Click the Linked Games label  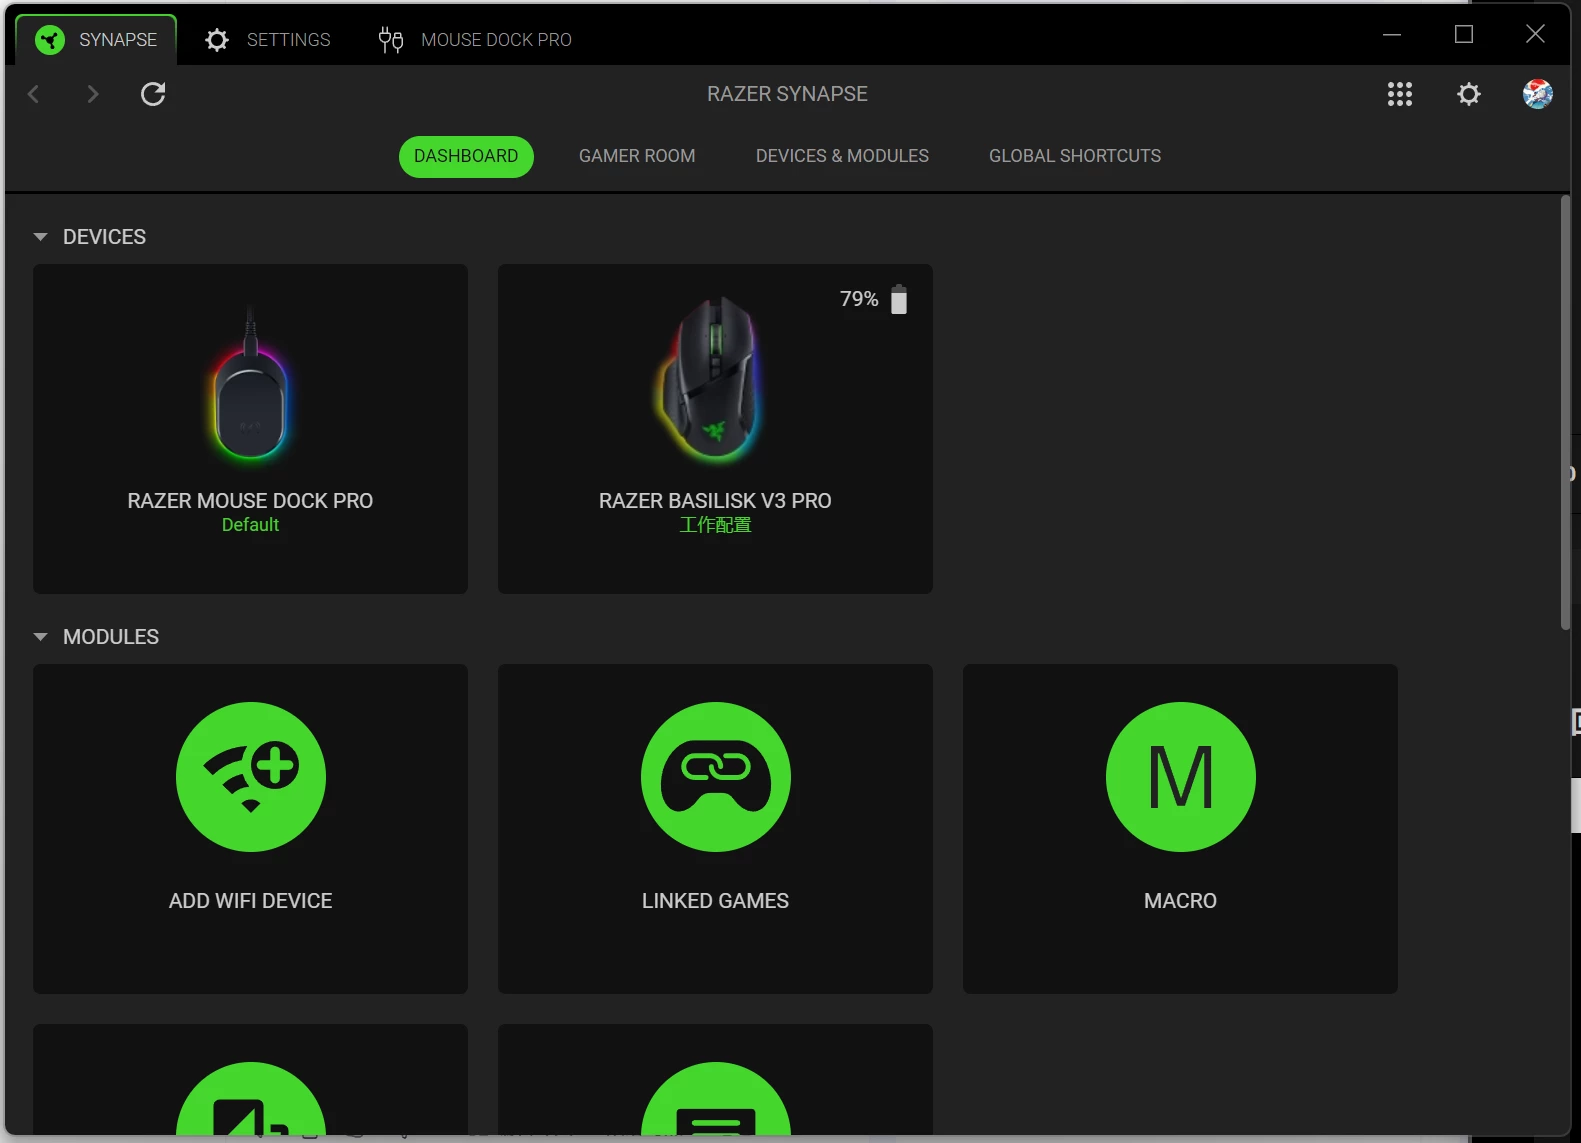(x=715, y=901)
